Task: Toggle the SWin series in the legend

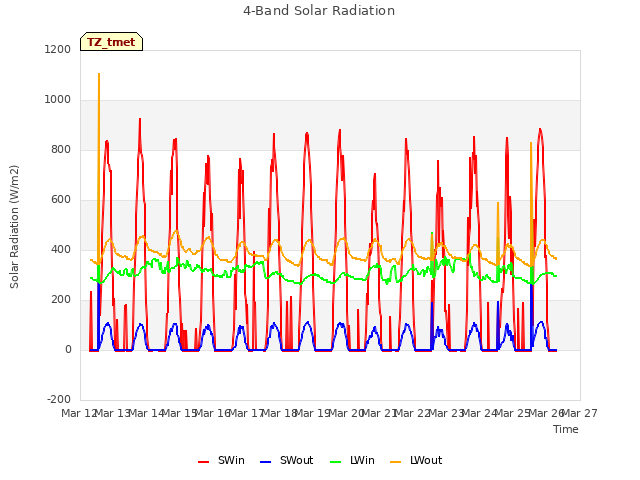Action: tap(221, 460)
